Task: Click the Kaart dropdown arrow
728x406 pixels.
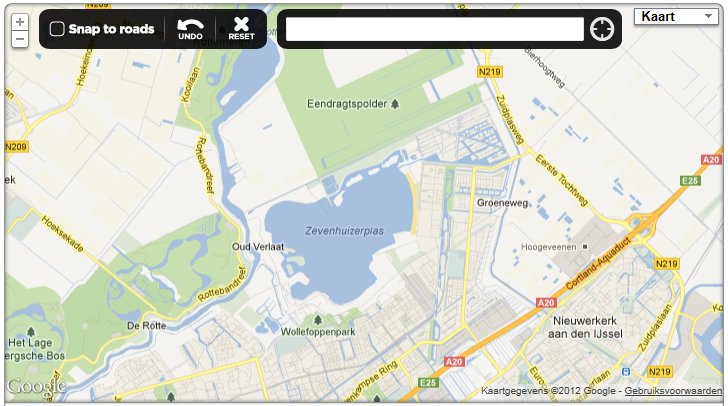Action: click(x=708, y=16)
